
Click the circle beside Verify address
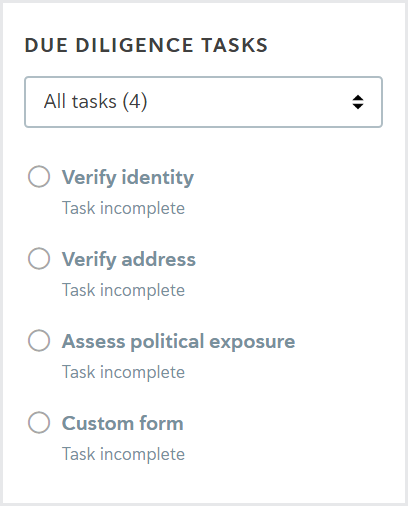39,258
